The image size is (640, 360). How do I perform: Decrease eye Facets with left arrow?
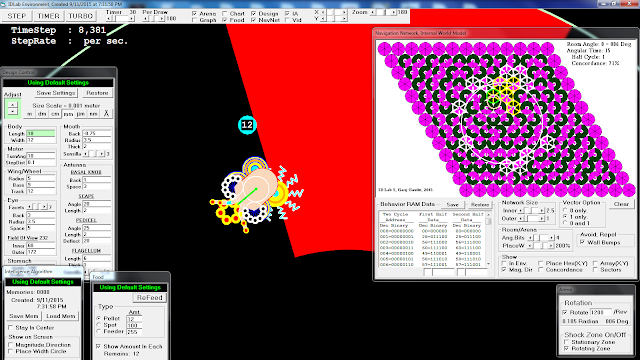(30, 207)
